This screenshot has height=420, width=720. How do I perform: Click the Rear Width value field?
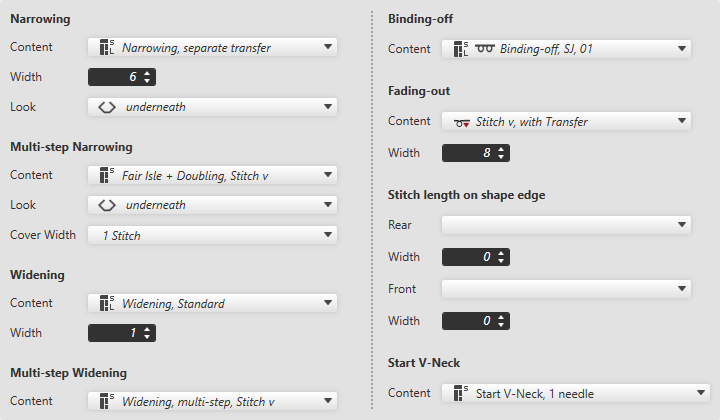pyautogui.click(x=468, y=258)
